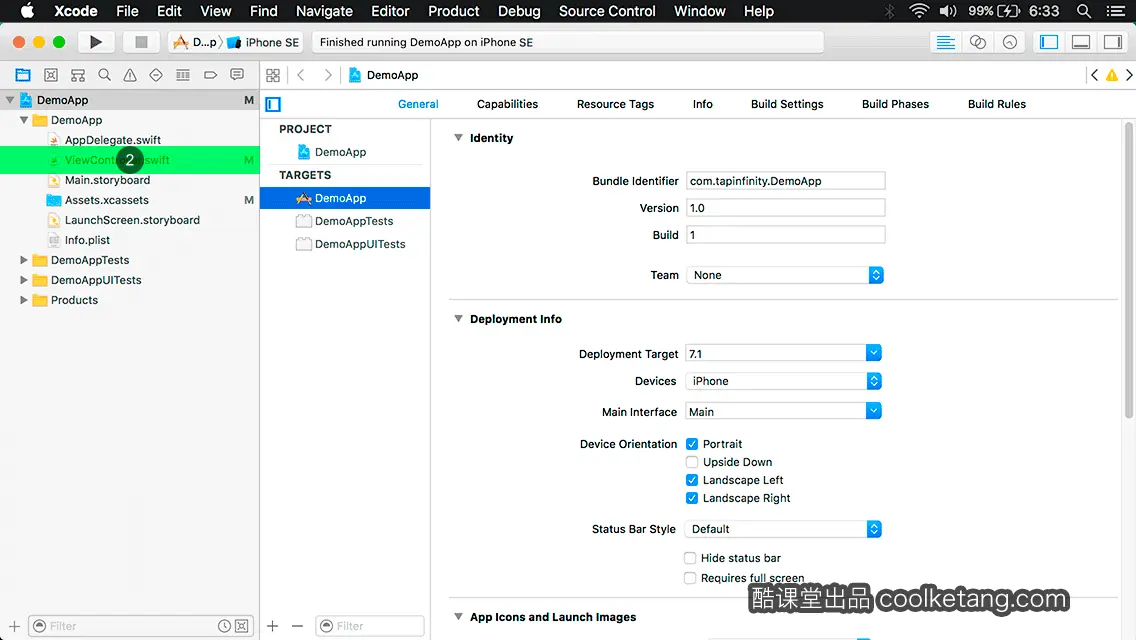The image size is (1136, 640).
Task: Go back in editor history
Action: (x=301, y=75)
